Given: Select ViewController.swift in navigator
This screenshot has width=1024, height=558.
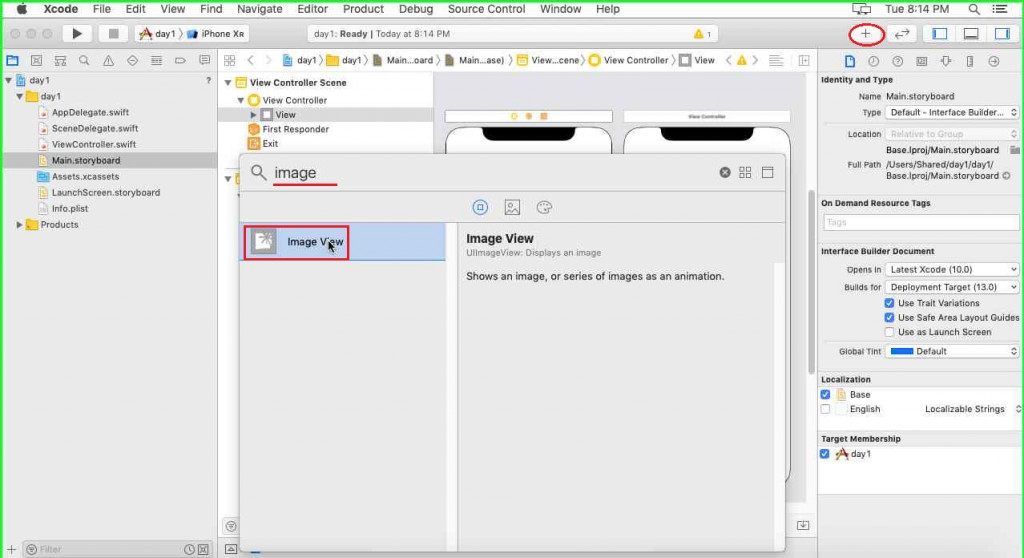Looking at the screenshot, I should [94, 144].
